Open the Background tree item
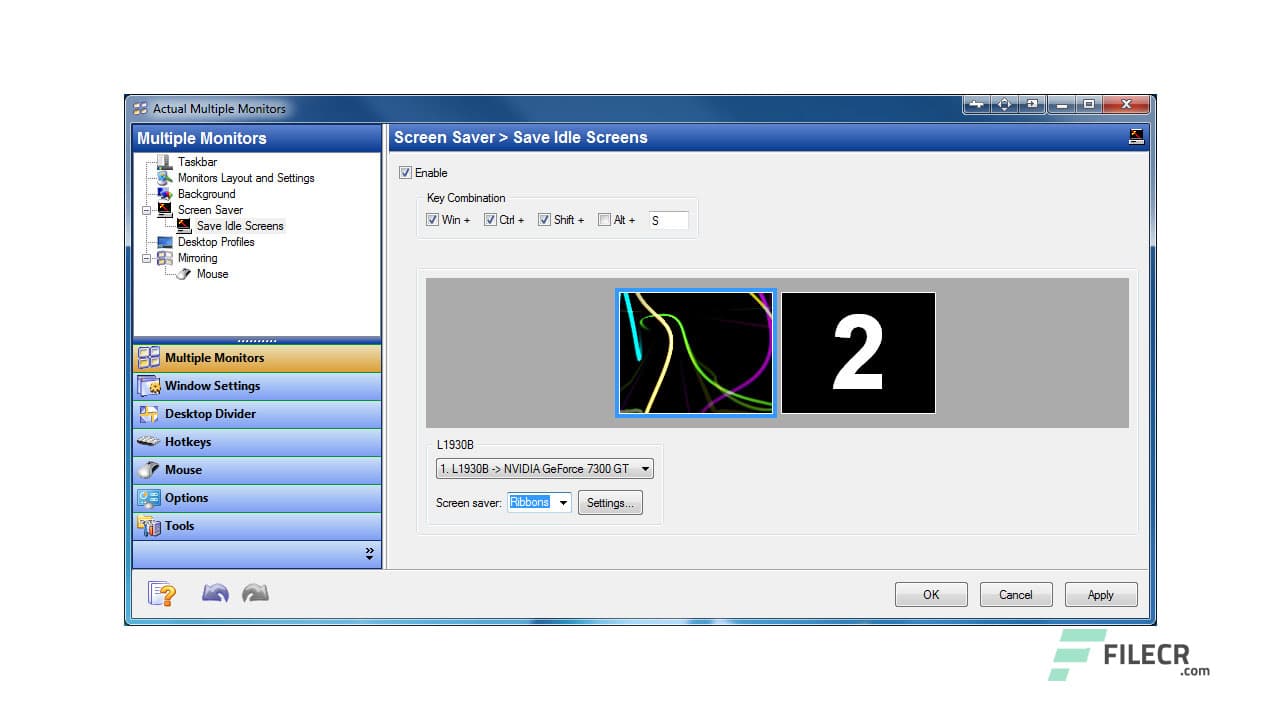The height and width of the screenshot is (720, 1280). (x=206, y=194)
